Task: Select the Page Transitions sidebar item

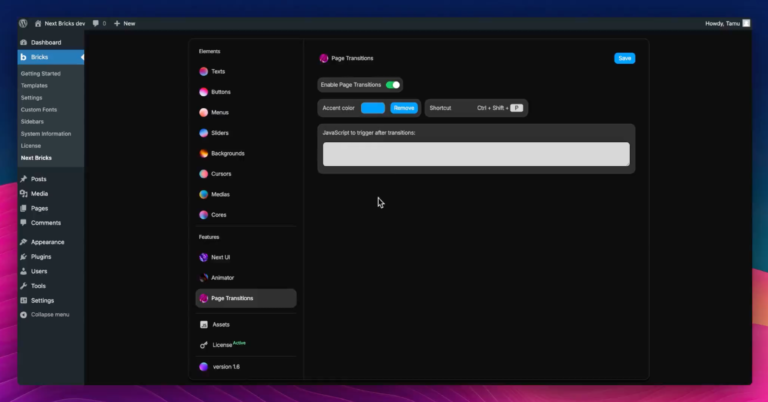Action: pos(246,298)
